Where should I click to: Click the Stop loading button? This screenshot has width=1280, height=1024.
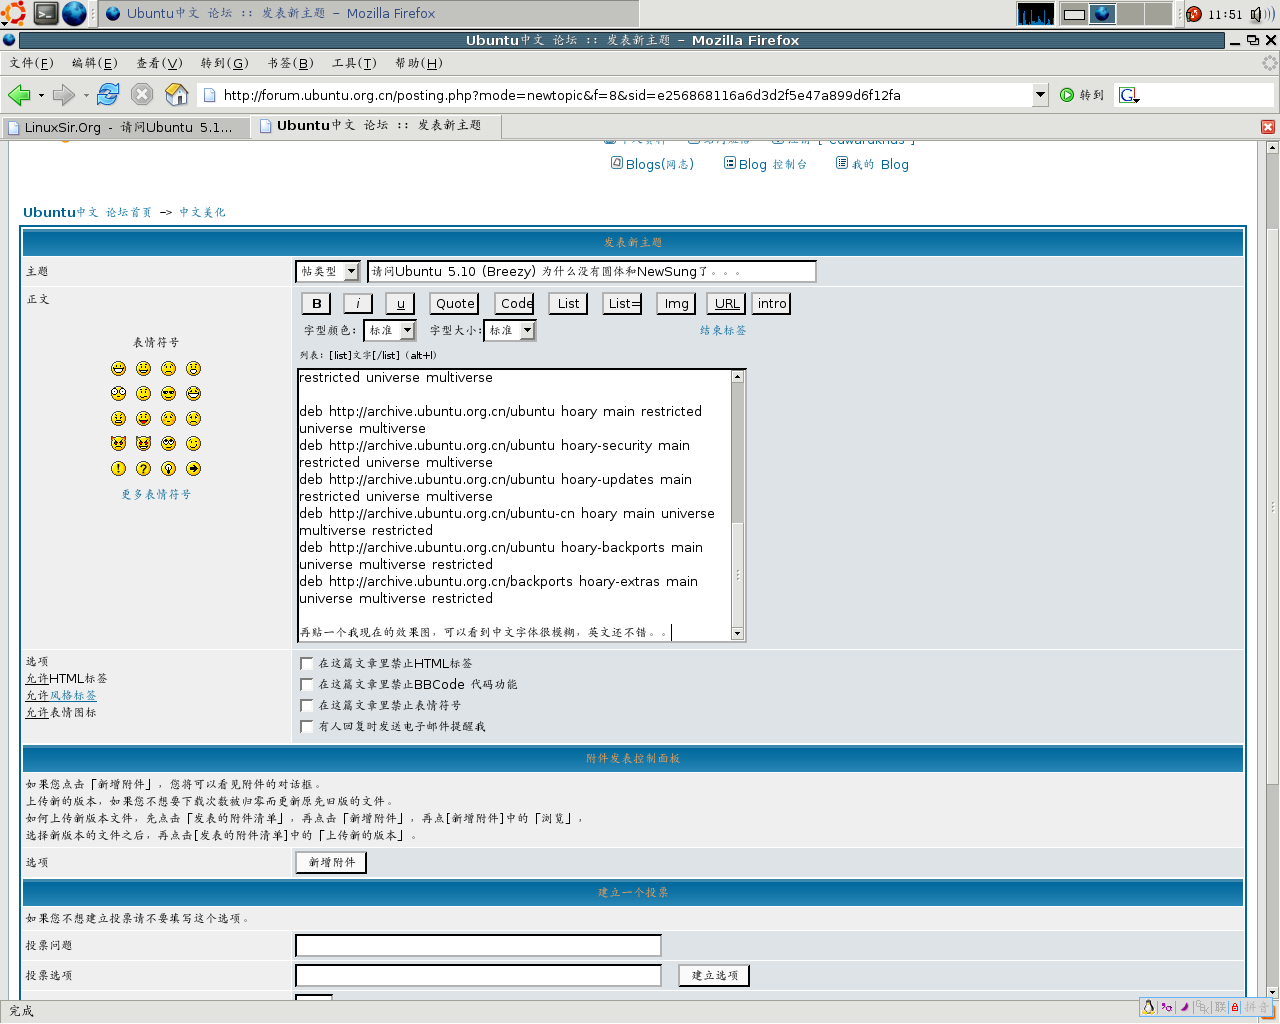tap(142, 95)
